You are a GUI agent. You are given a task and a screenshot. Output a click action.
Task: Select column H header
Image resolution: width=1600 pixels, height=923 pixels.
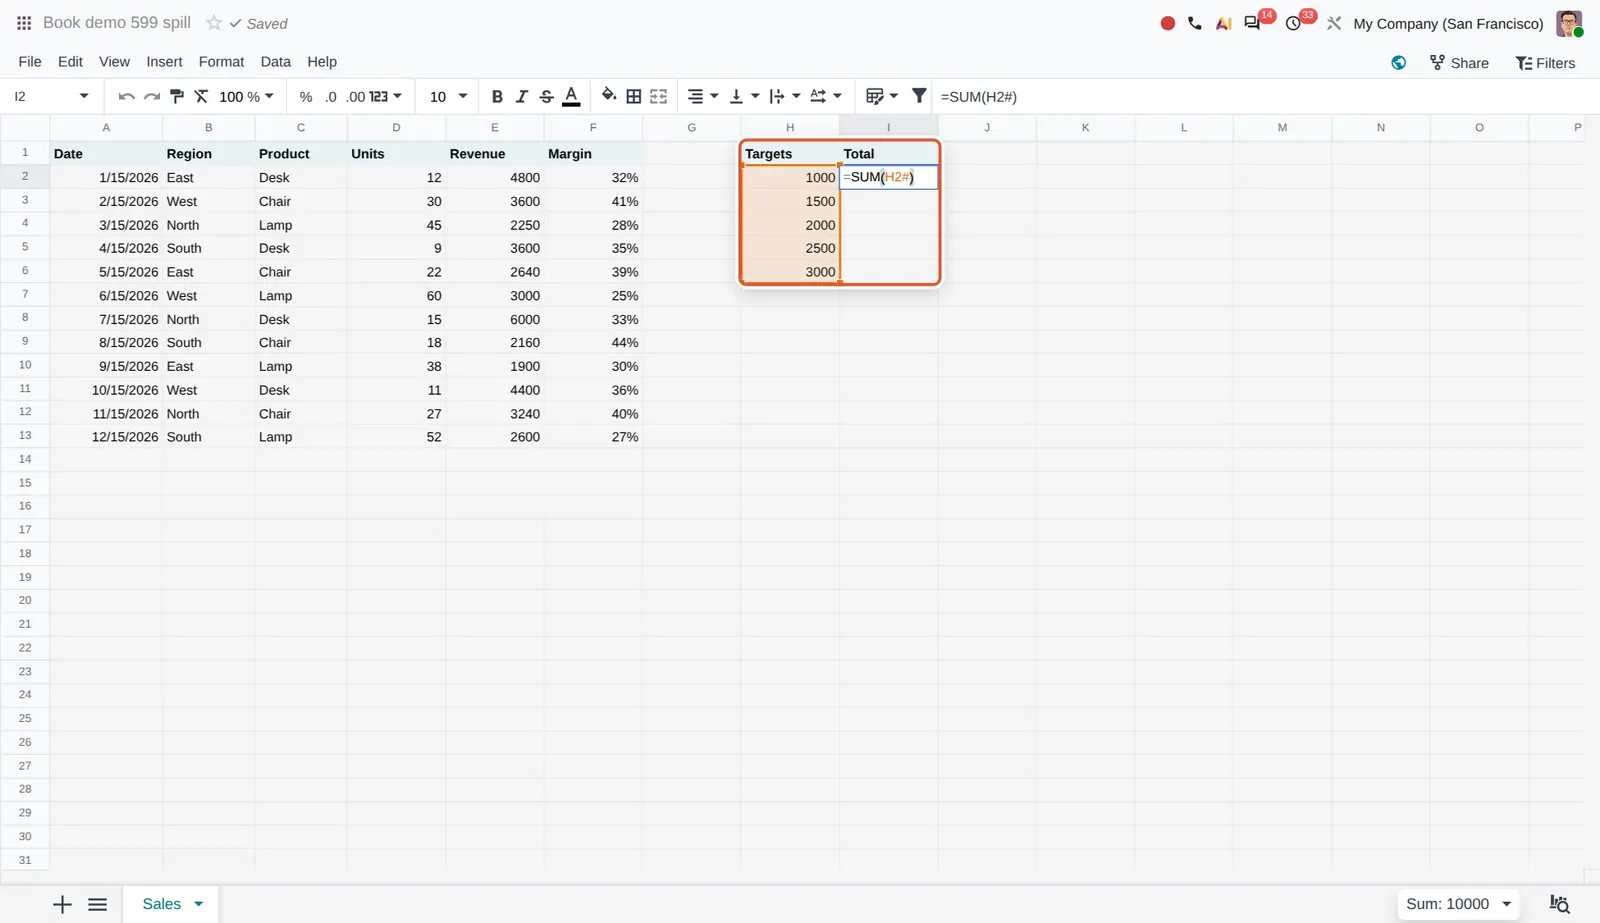(790, 127)
